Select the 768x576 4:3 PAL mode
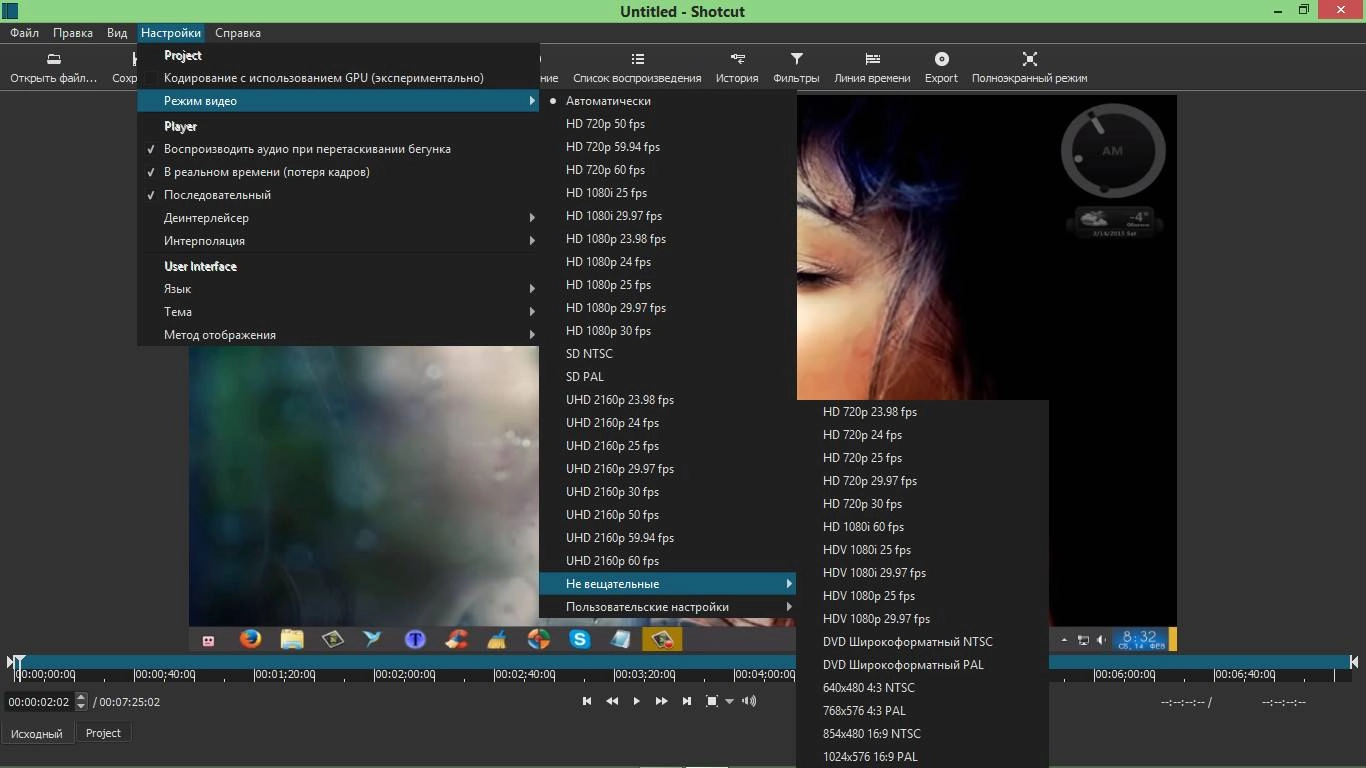 (923, 711)
